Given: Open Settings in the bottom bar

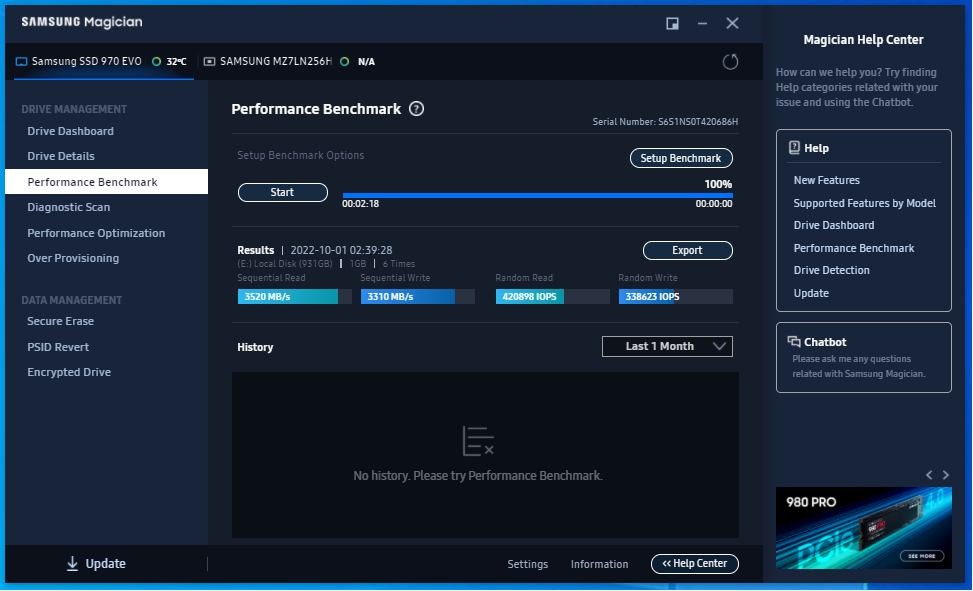Looking at the screenshot, I should [527, 564].
